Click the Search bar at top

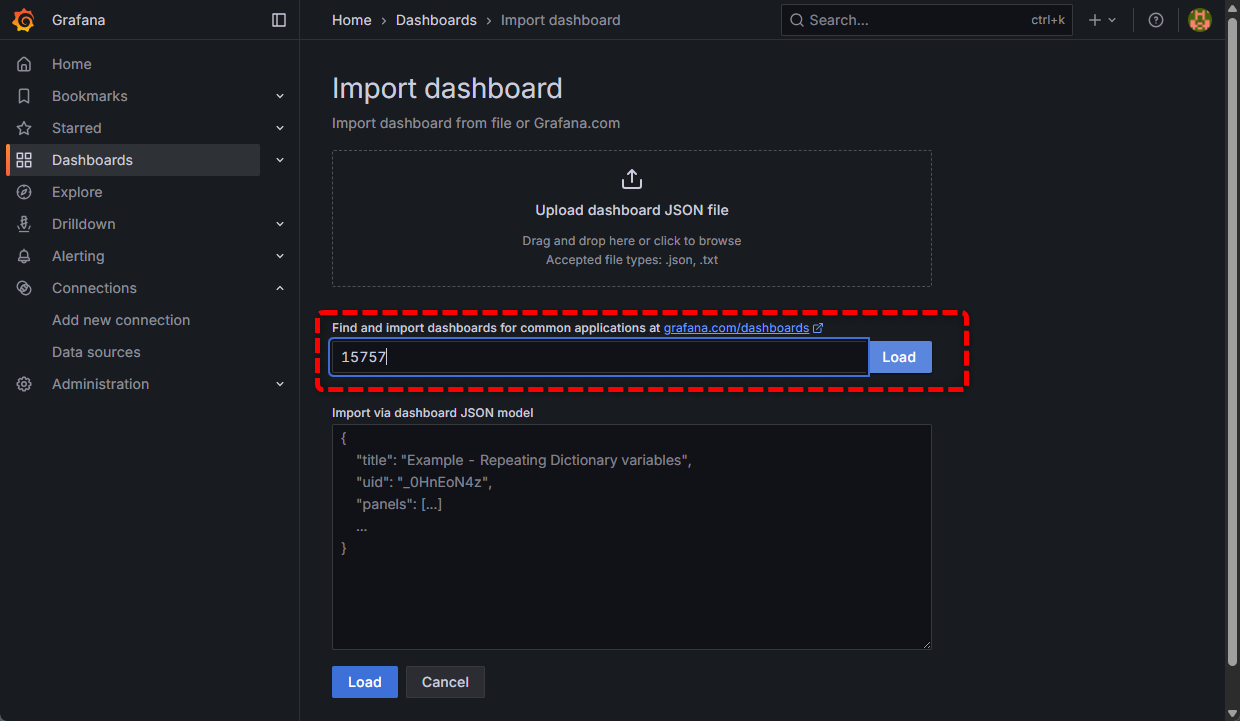click(926, 20)
